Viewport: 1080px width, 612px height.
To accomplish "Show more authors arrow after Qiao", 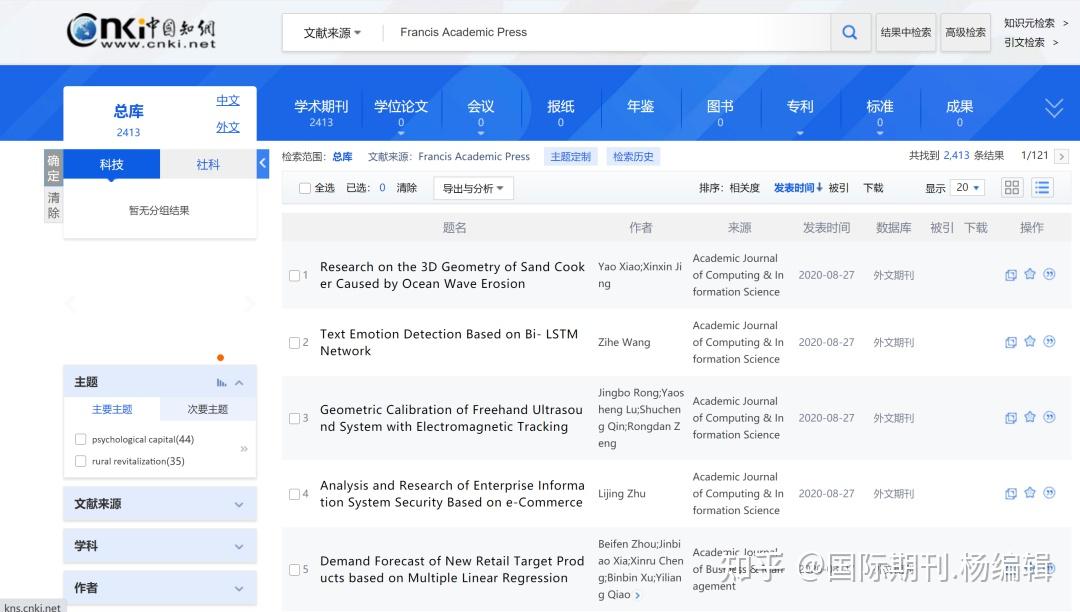I will (638, 595).
